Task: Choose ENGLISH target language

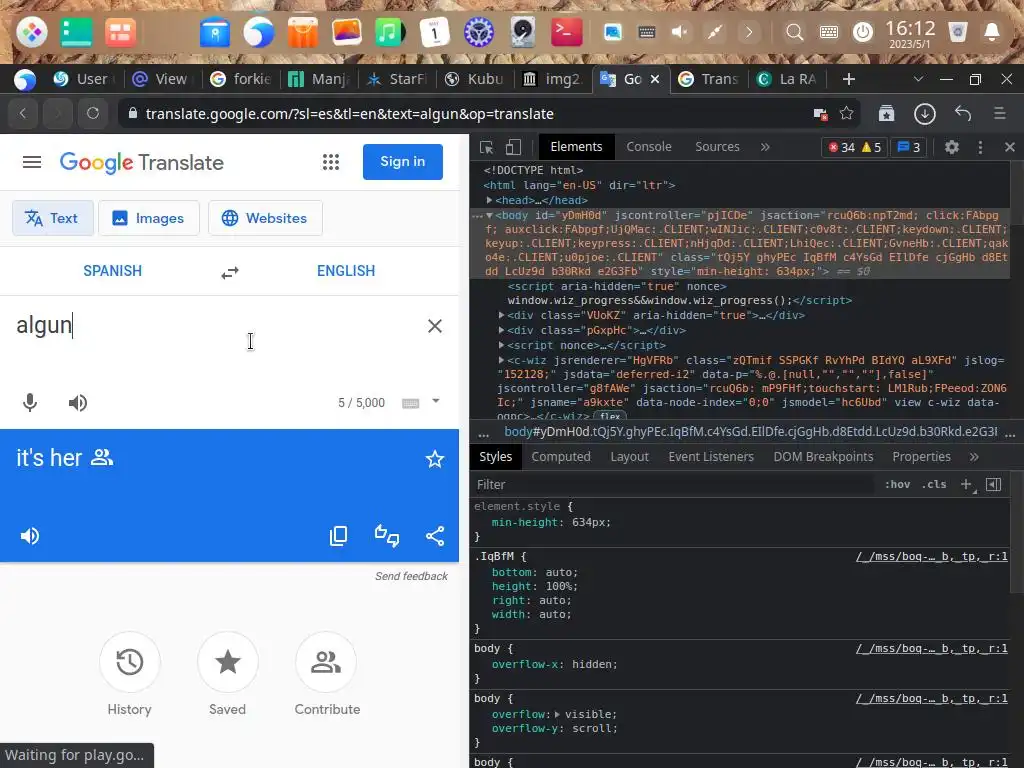Action: (346, 271)
